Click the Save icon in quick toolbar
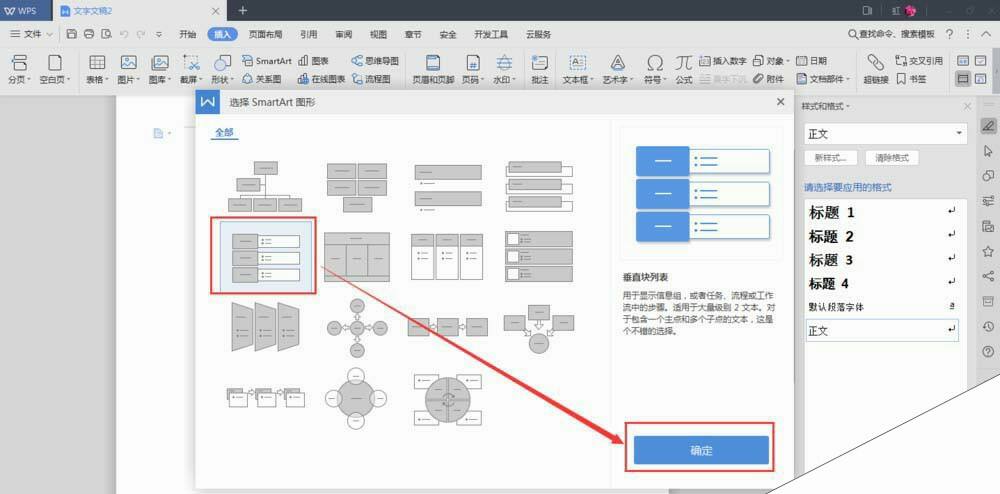 tap(71, 34)
